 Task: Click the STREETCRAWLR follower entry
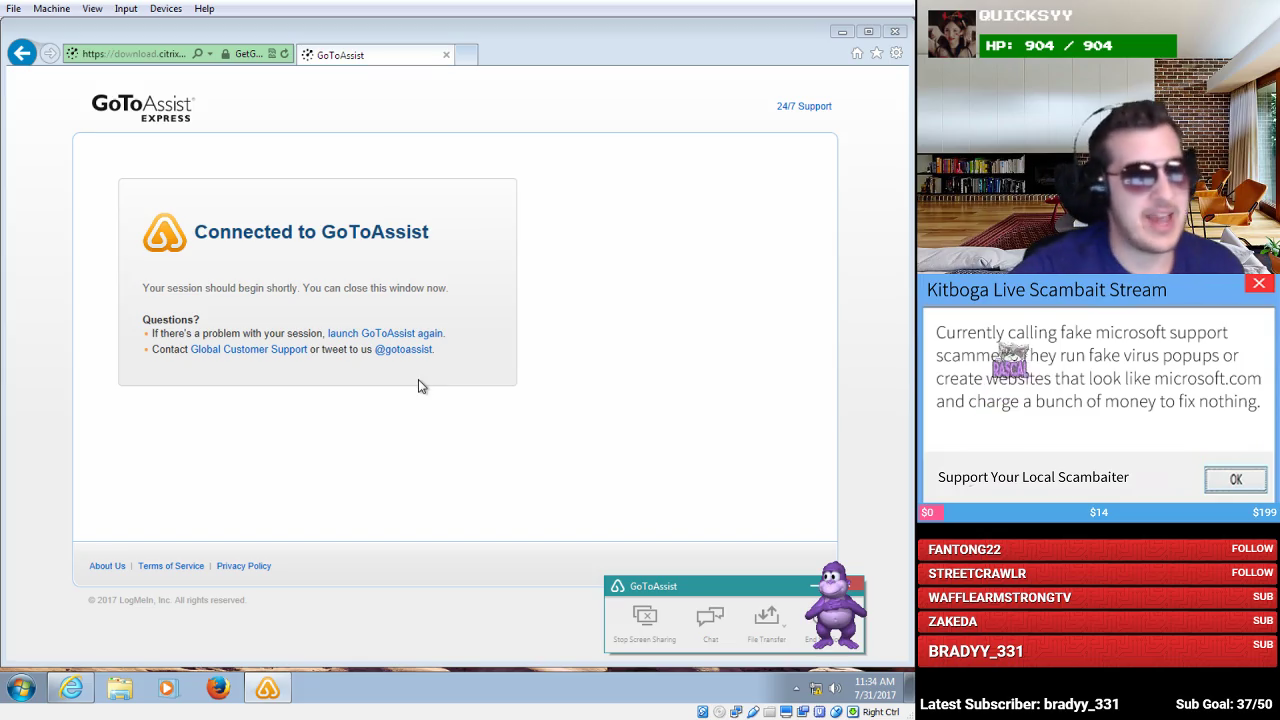click(1098, 573)
